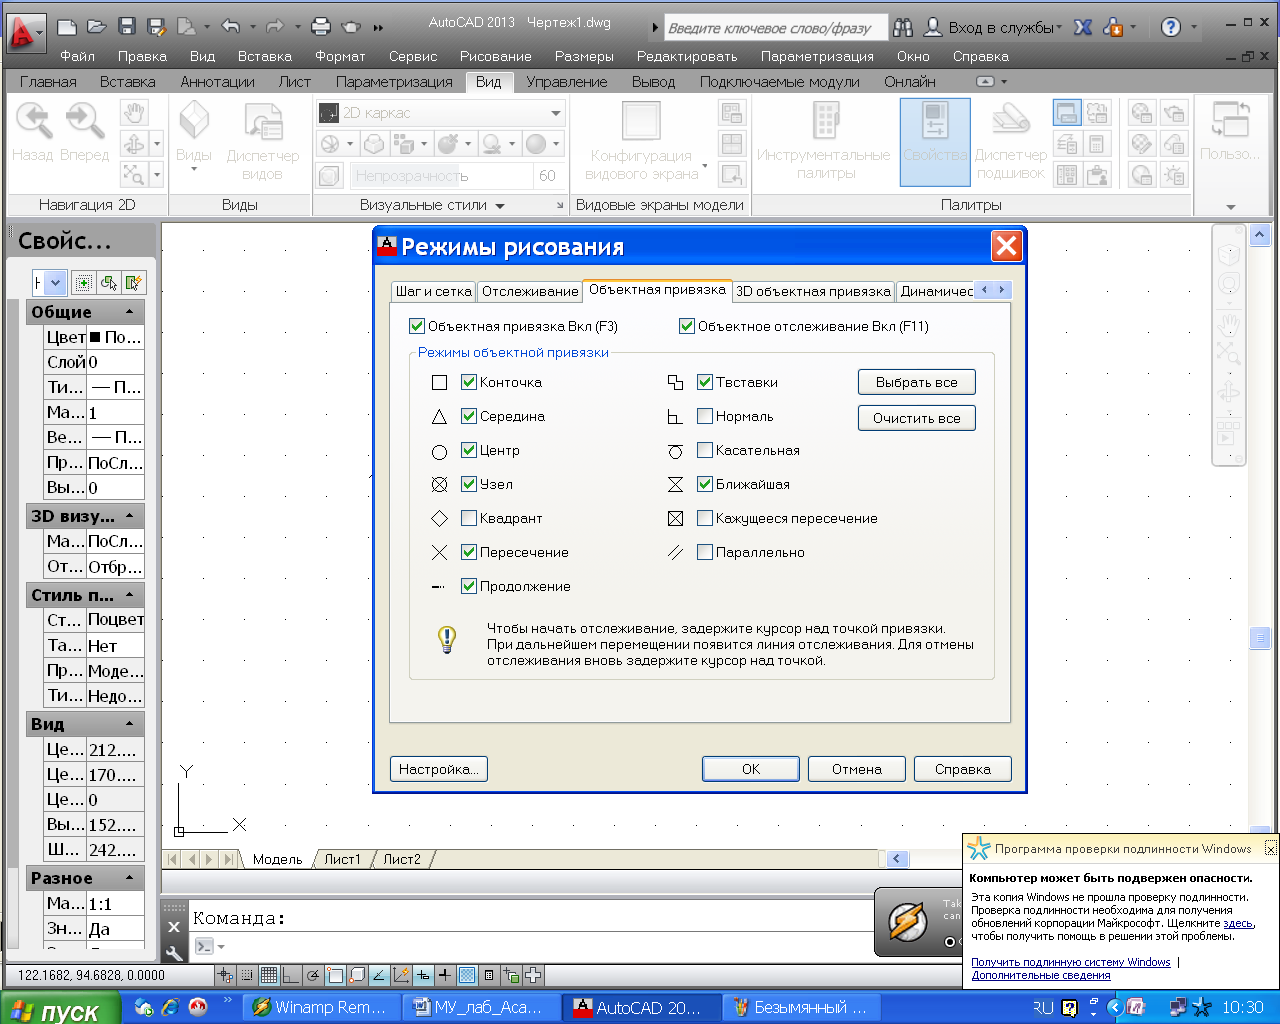The width and height of the screenshot is (1280, 1024).
Task: Enable the Квадрант snap mode
Action: [x=469, y=518]
